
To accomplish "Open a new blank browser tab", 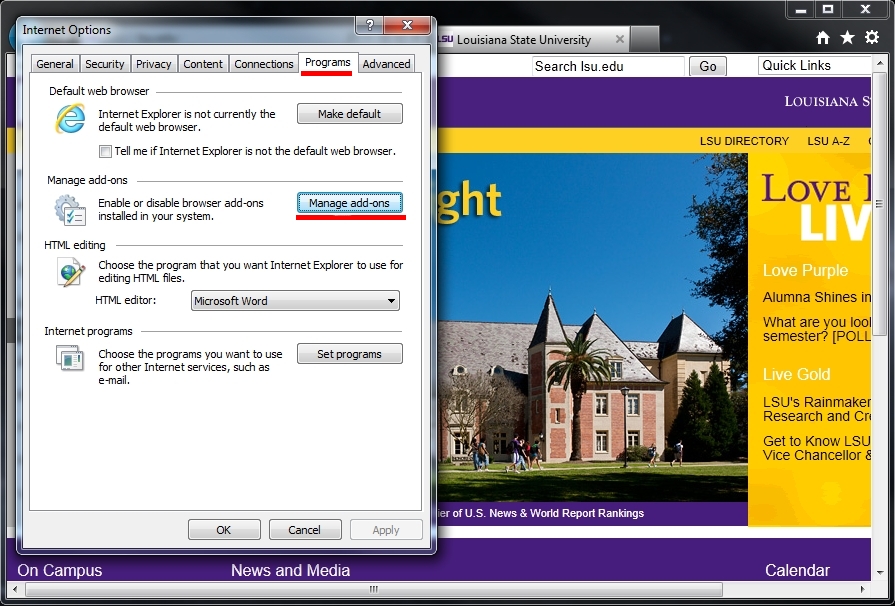I will [645, 39].
